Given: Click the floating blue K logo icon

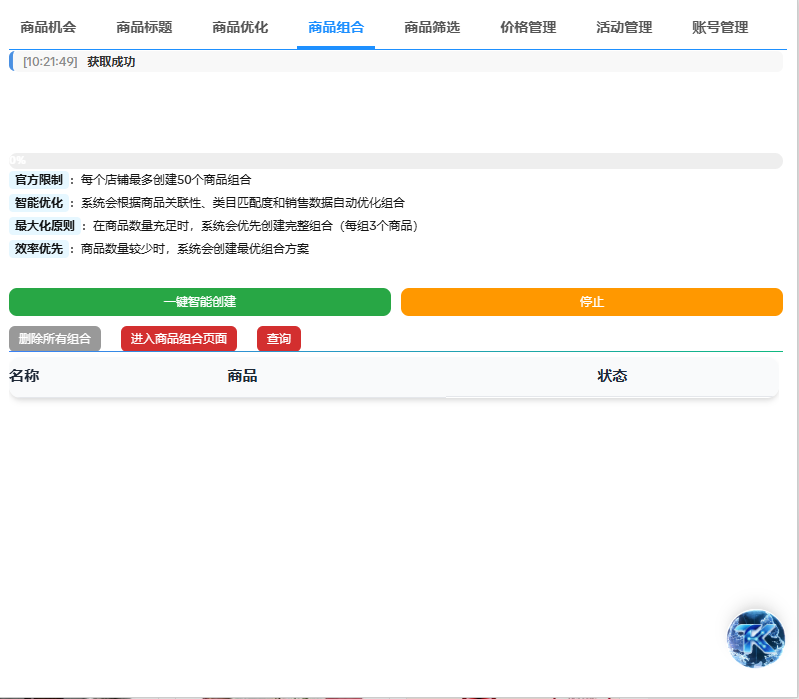Looking at the screenshot, I should [756, 638].
